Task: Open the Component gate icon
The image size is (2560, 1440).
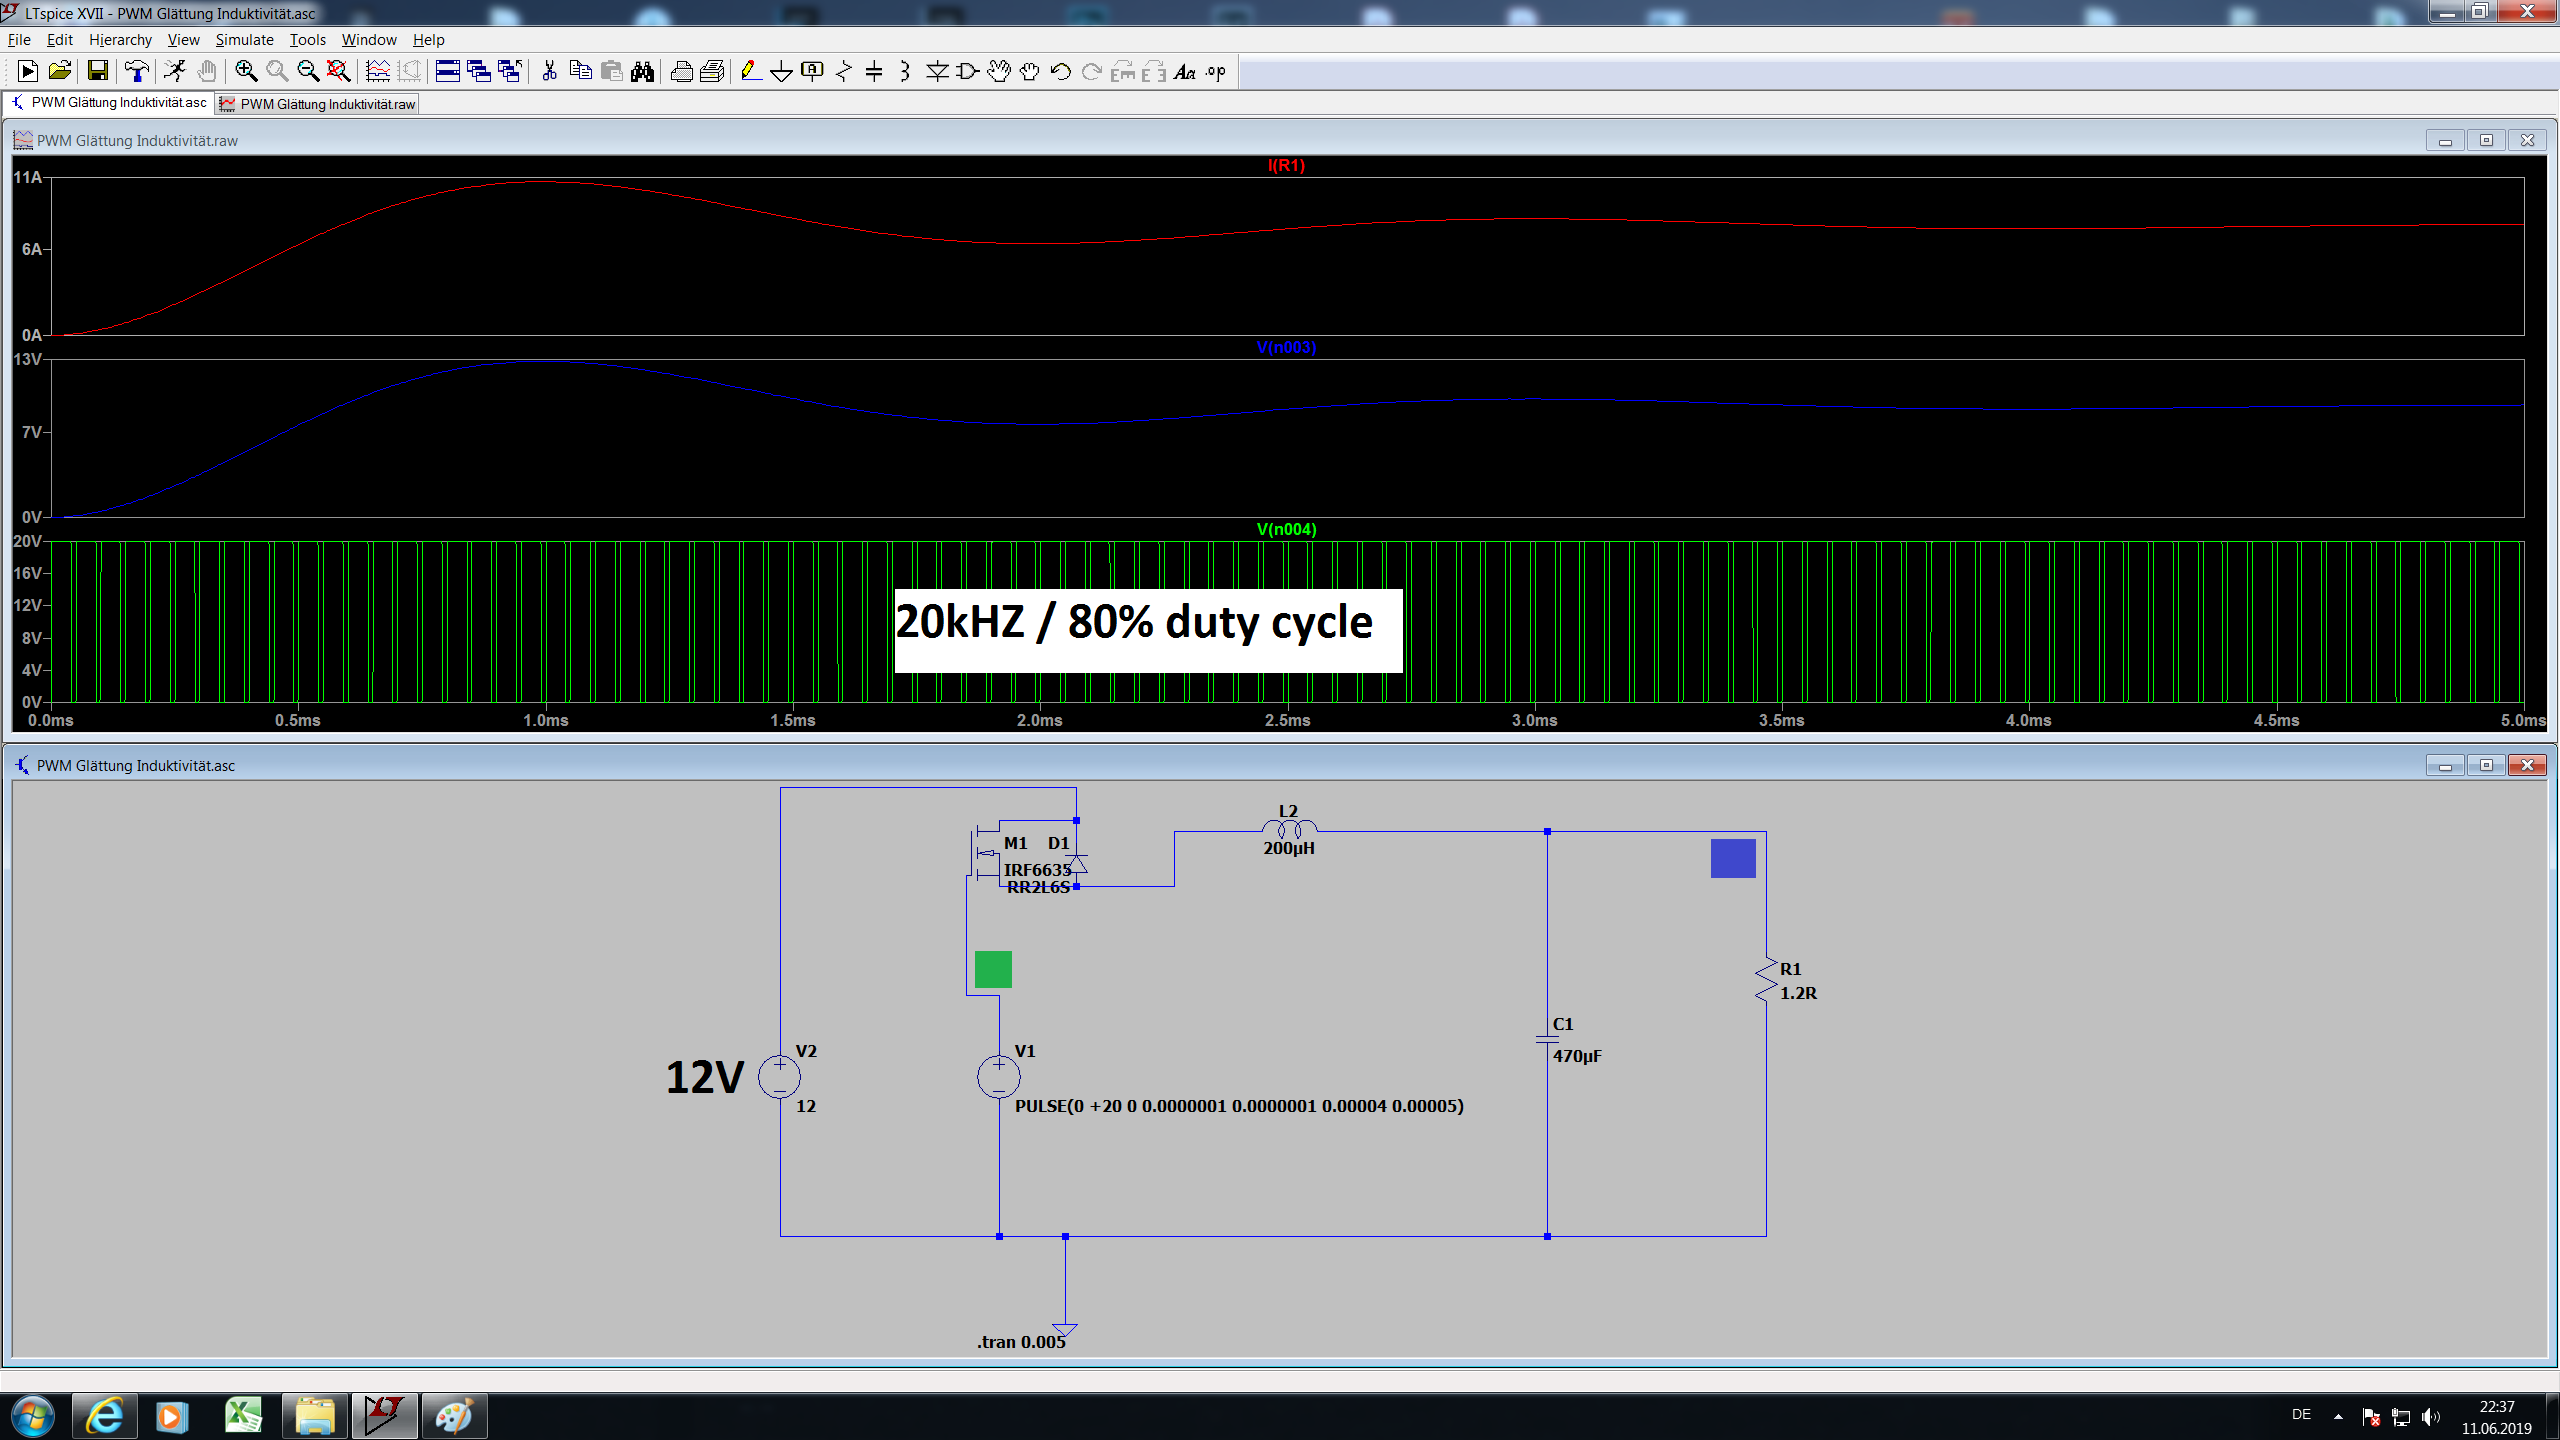Action: [x=968, y=71]
